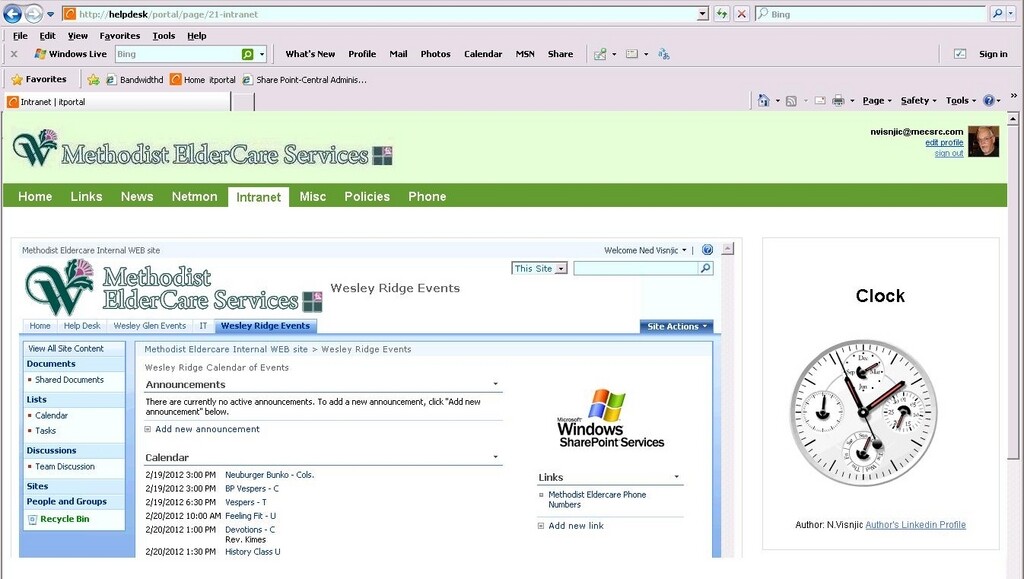Click the Home icon in the command bar
Viewport: 1024px width, 579px height.
pos(762,100)
